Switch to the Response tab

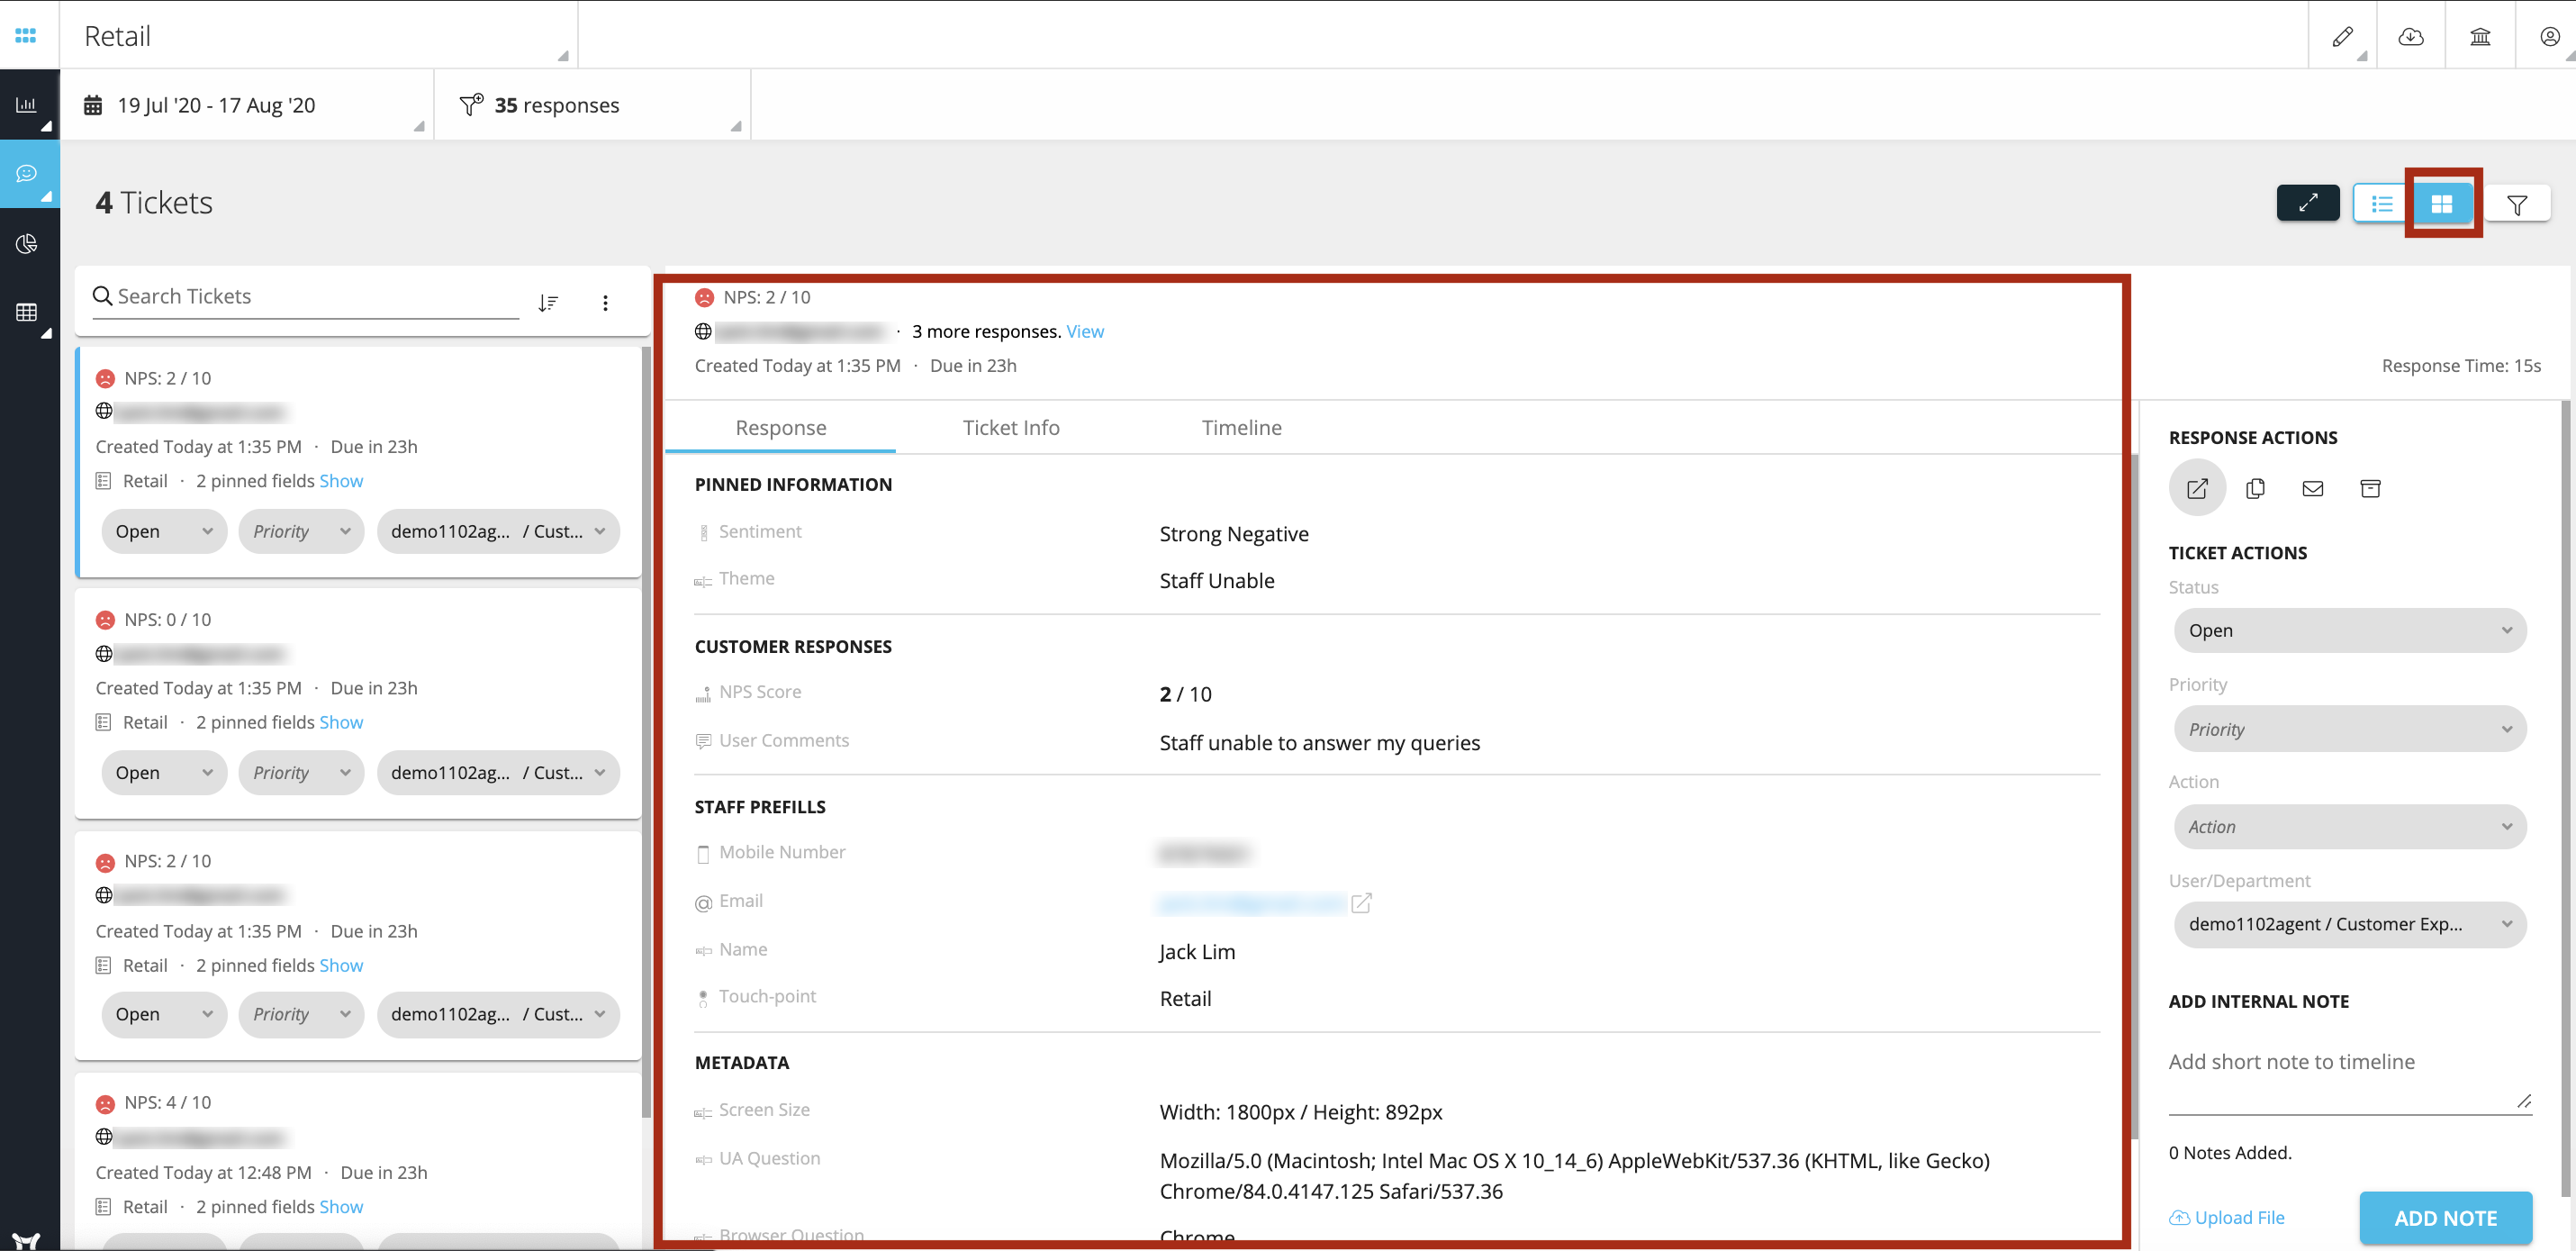[x=780, y=428]
